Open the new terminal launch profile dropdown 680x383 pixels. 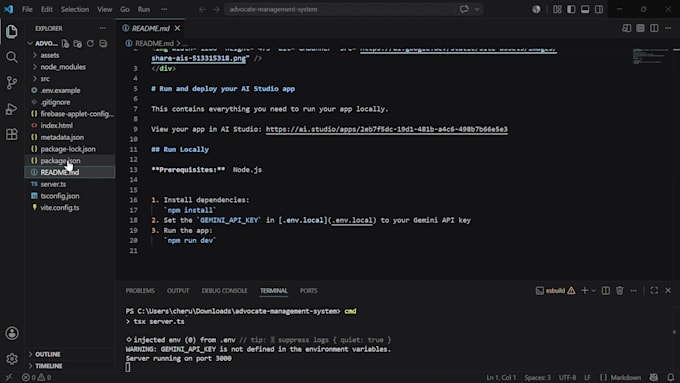coord(593,291)
